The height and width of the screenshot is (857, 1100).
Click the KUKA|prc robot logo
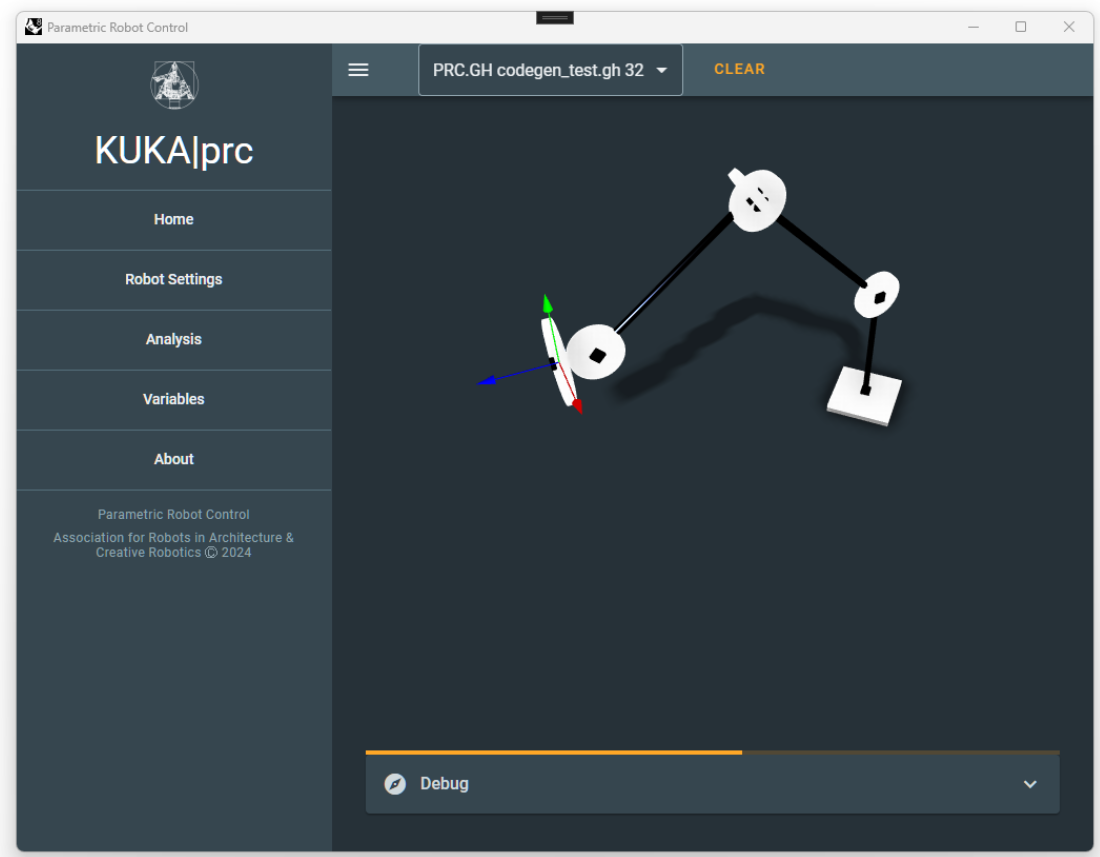click(174, 85)
